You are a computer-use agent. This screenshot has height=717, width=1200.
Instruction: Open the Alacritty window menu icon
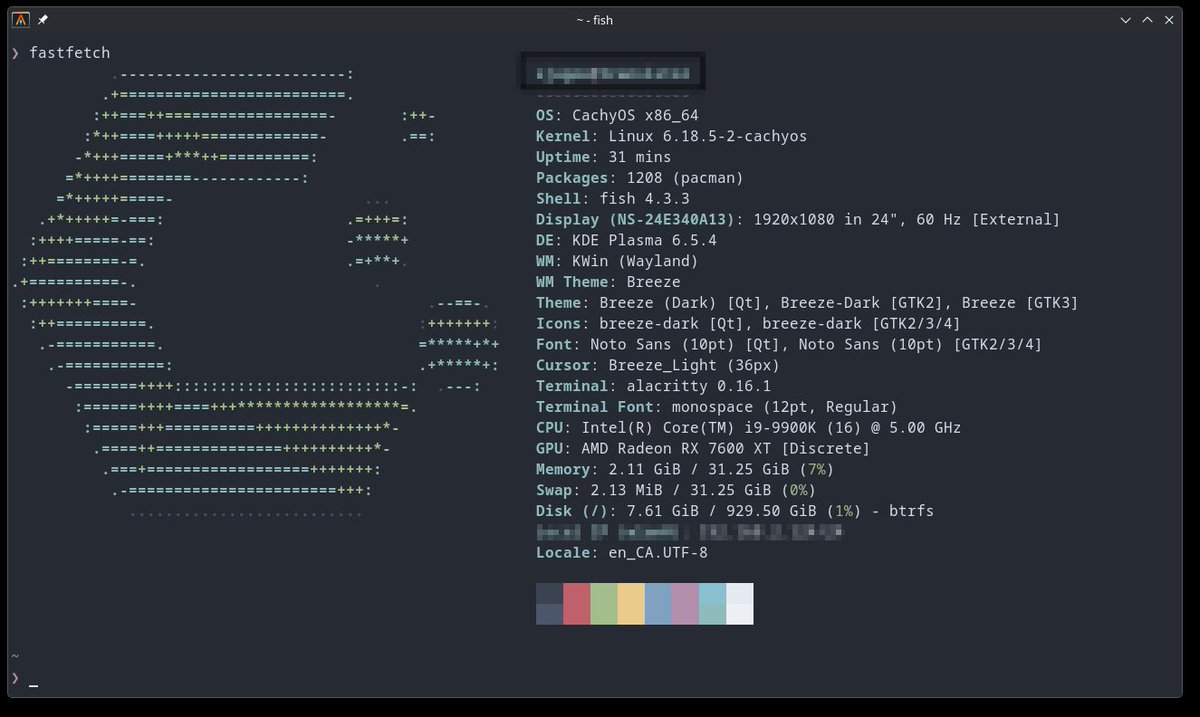[21, 19]
